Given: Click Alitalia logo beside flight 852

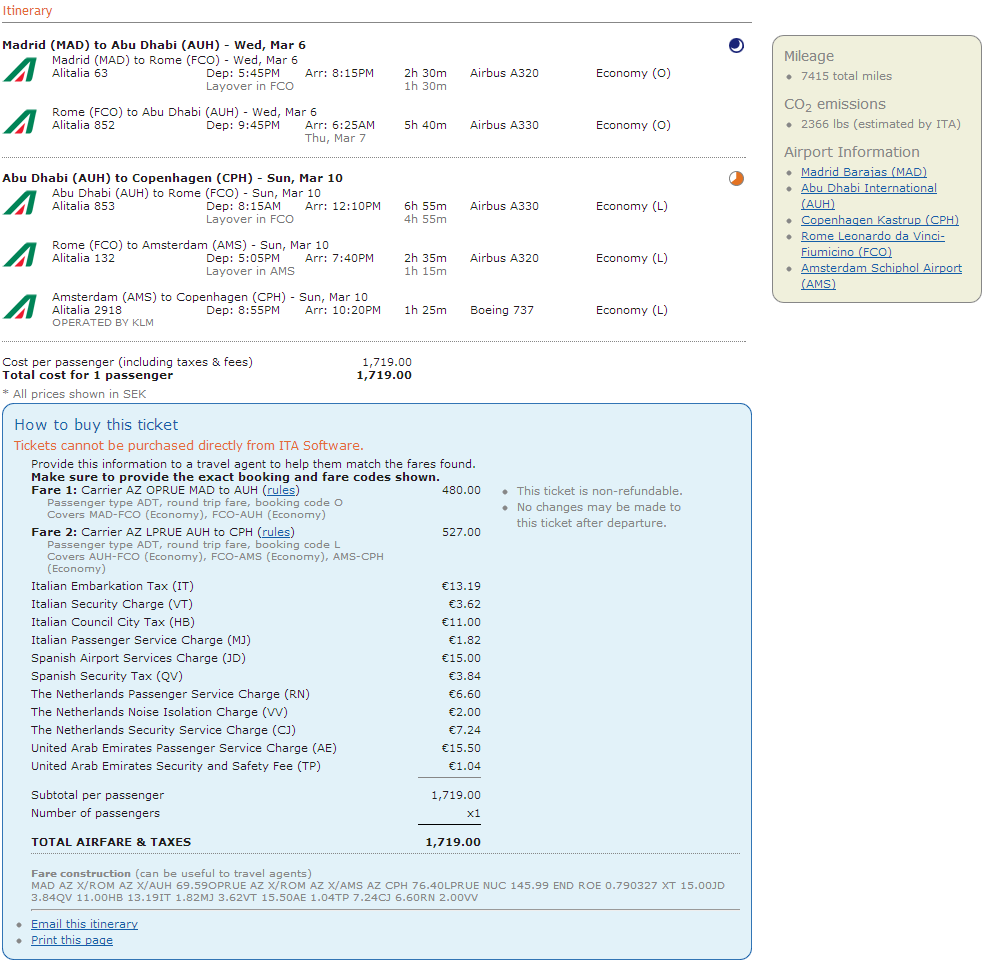Looking at the screenshot, I should pos(19,122).
